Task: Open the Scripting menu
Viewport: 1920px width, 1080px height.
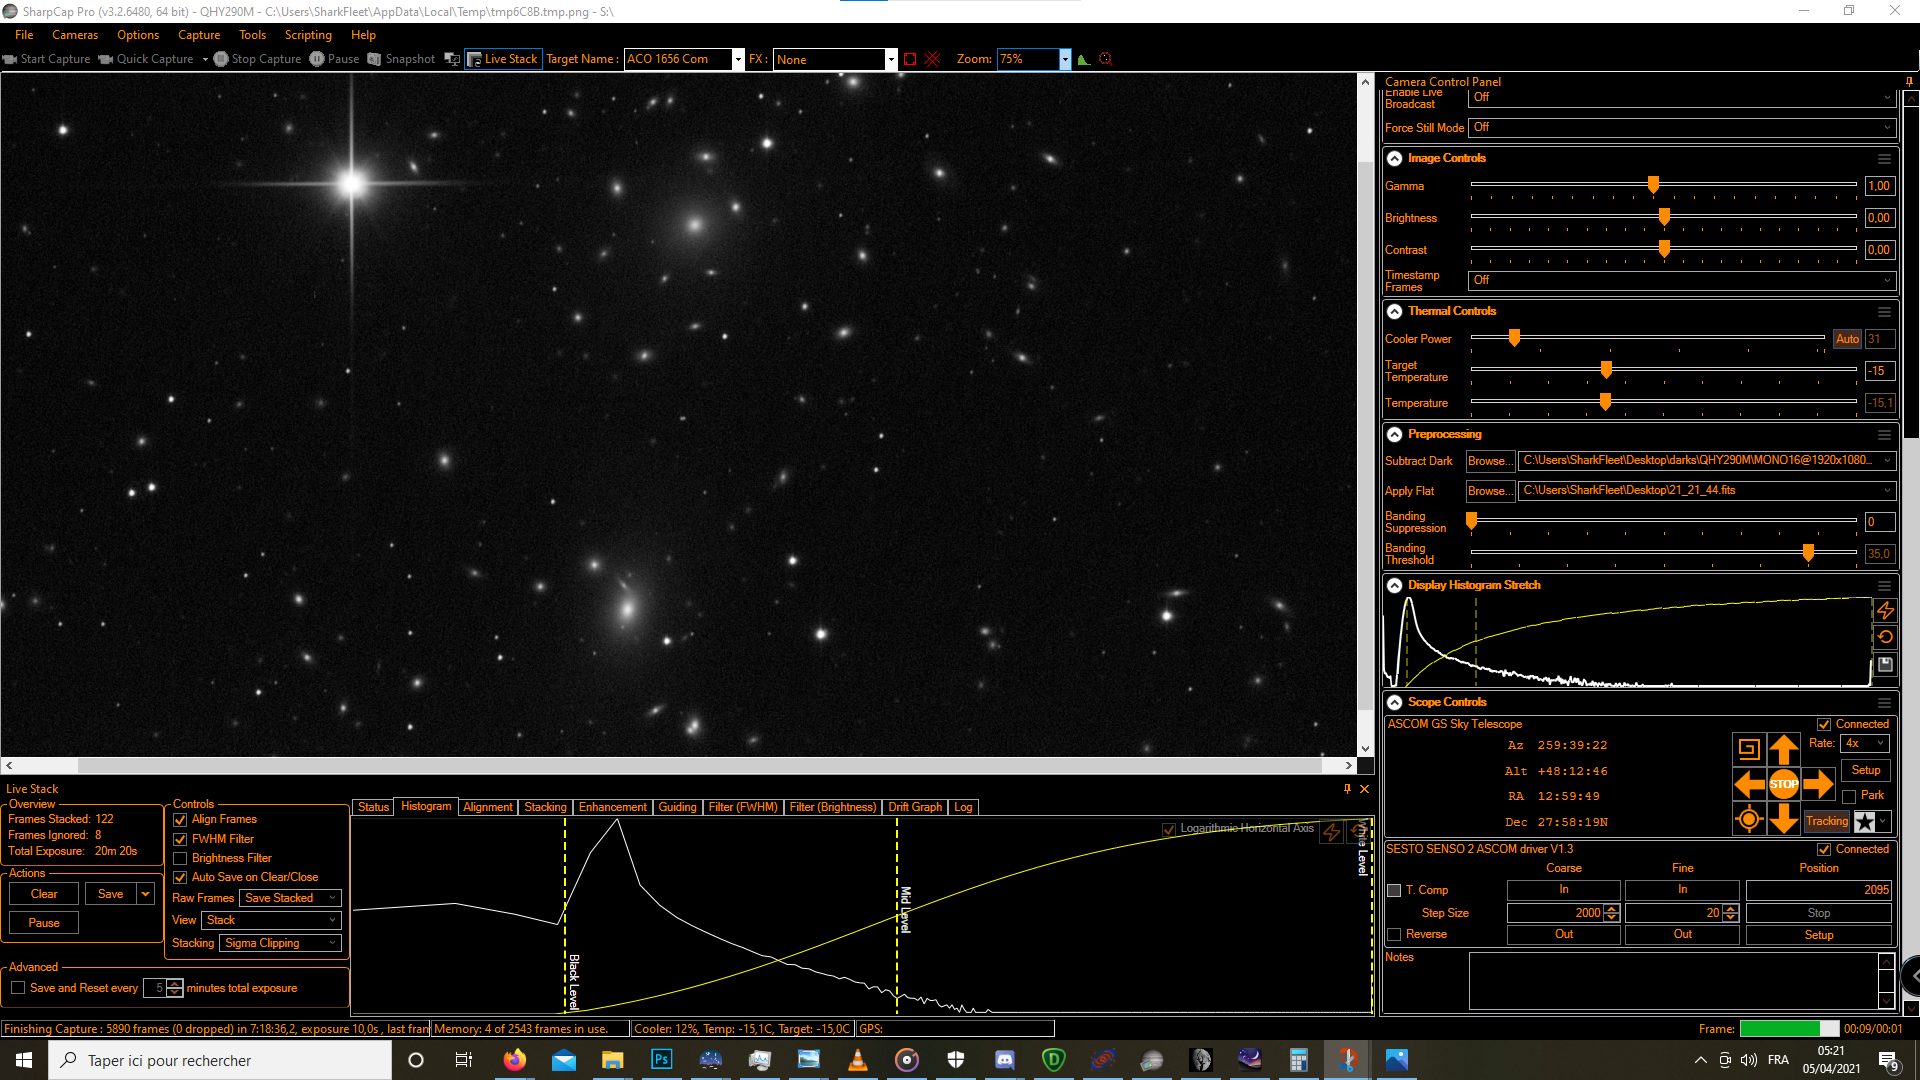Action: (308, 35)
